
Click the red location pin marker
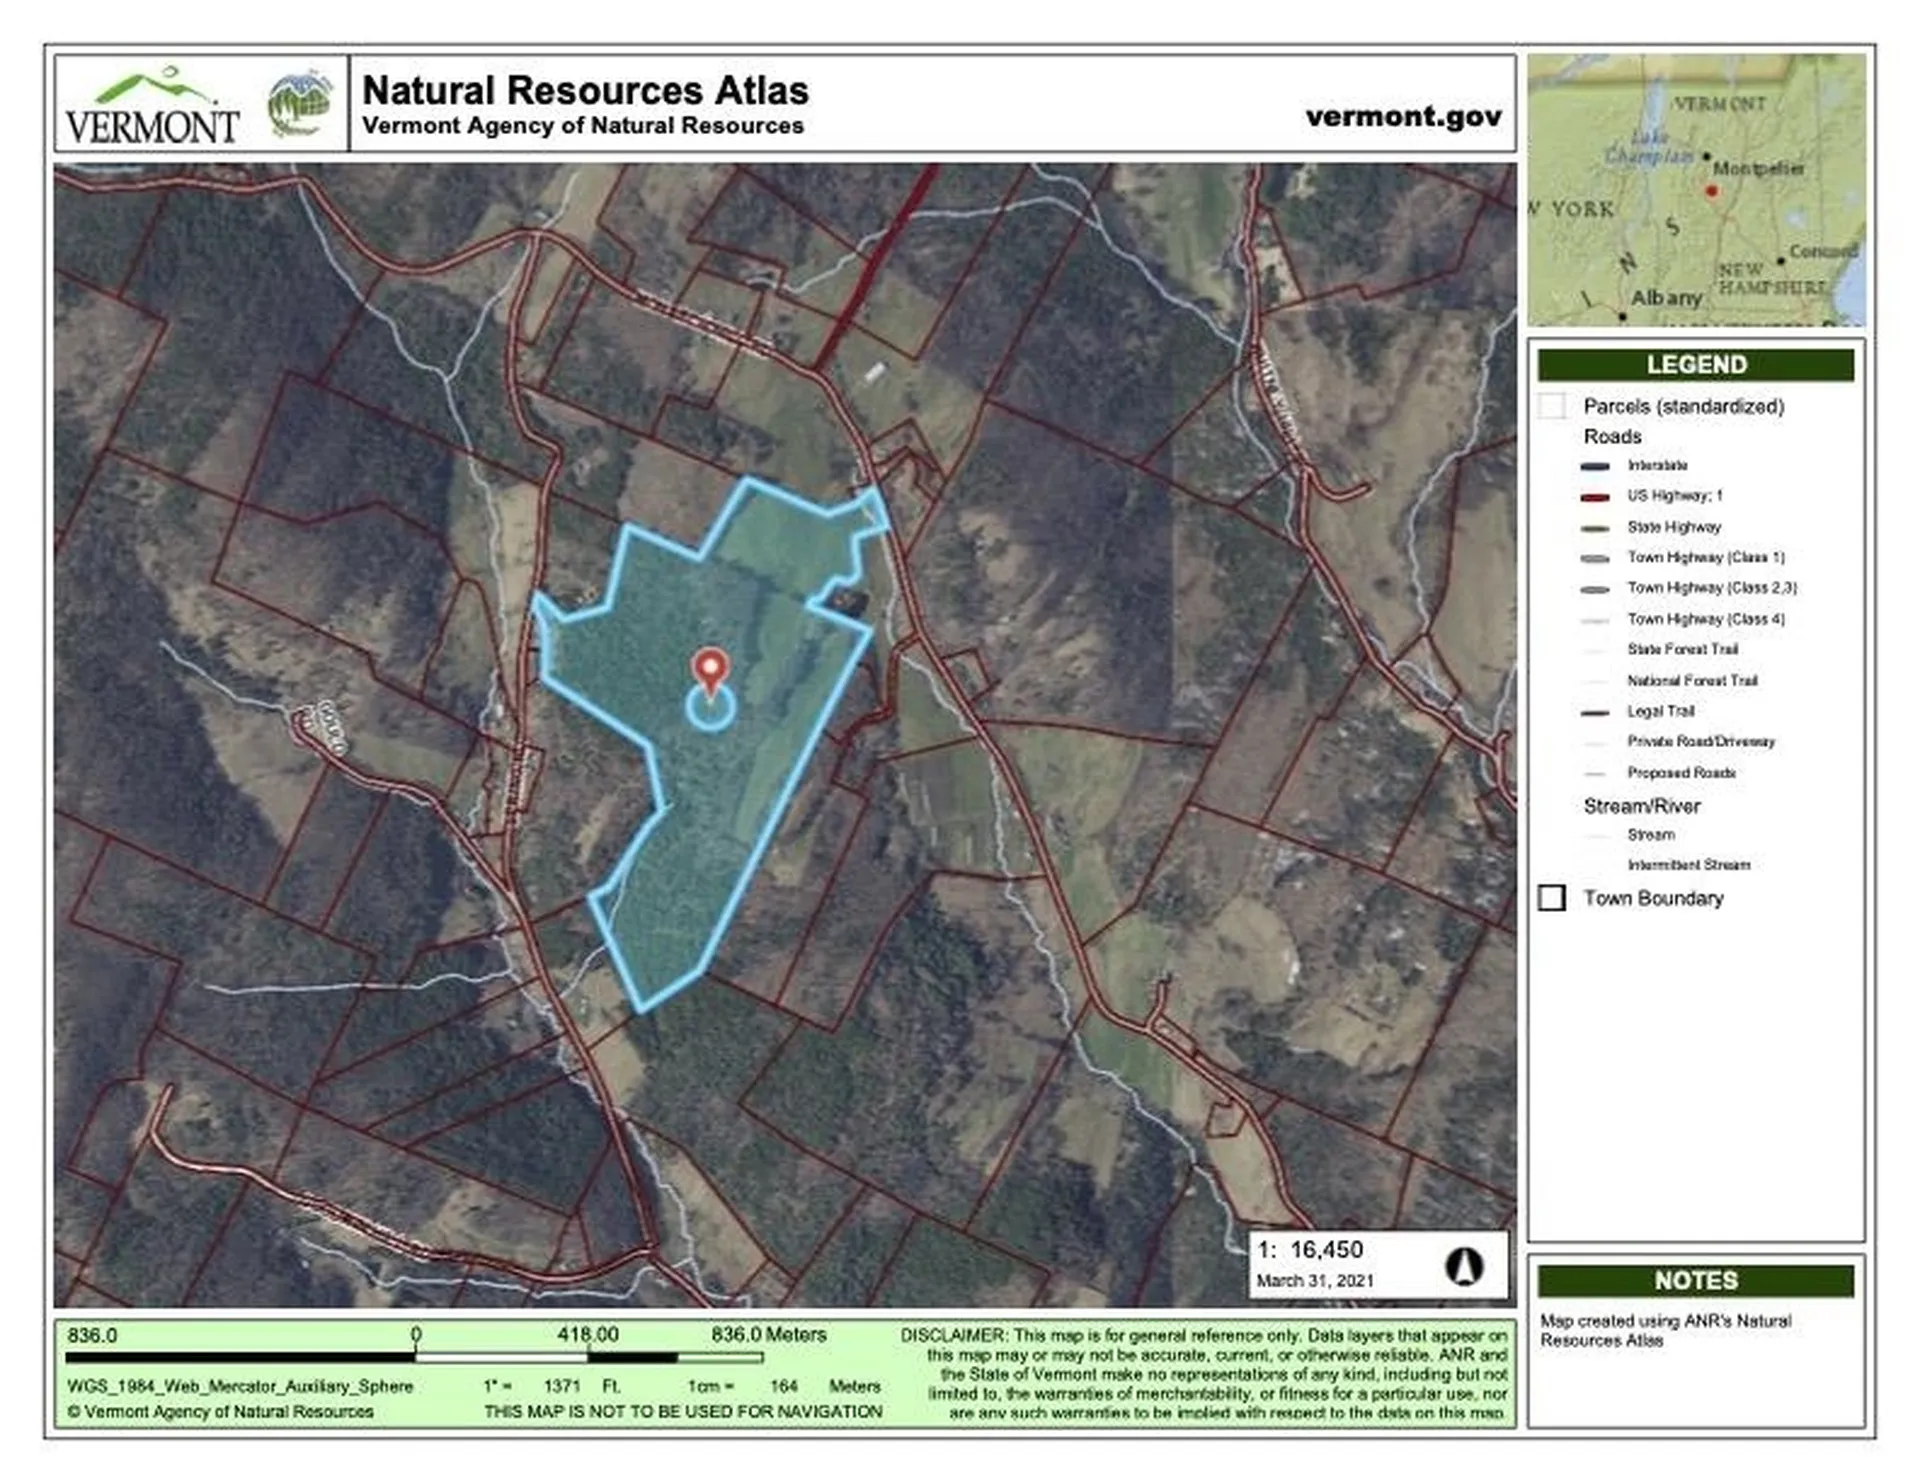click(711, 672)
